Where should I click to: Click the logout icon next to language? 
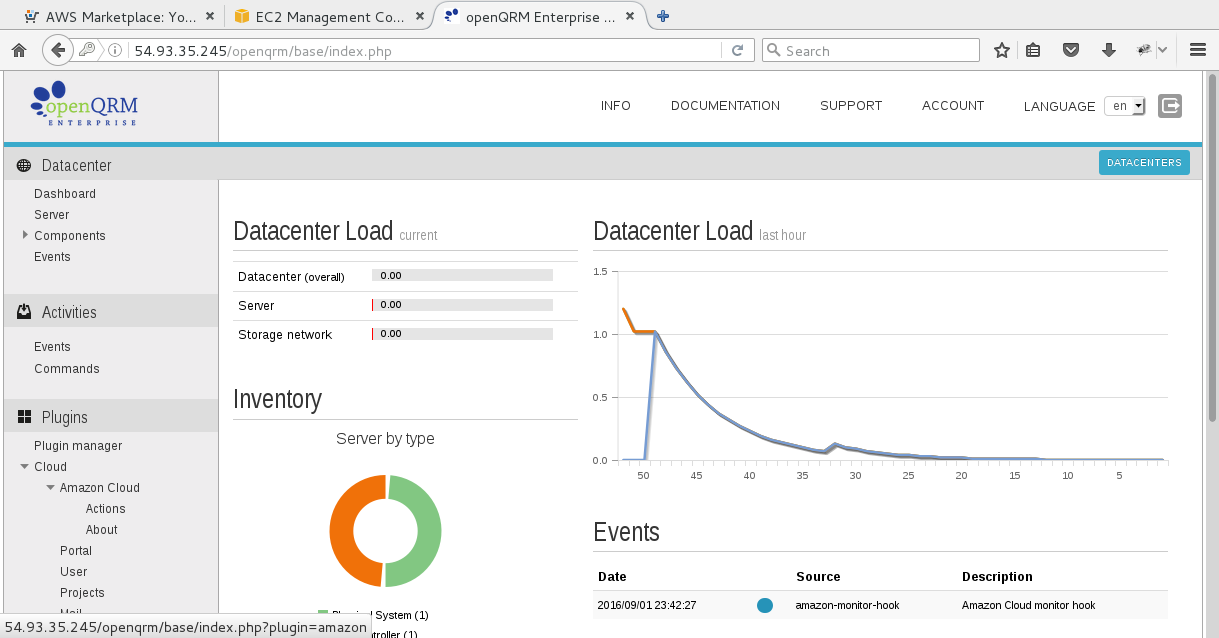pos(1170,106)
